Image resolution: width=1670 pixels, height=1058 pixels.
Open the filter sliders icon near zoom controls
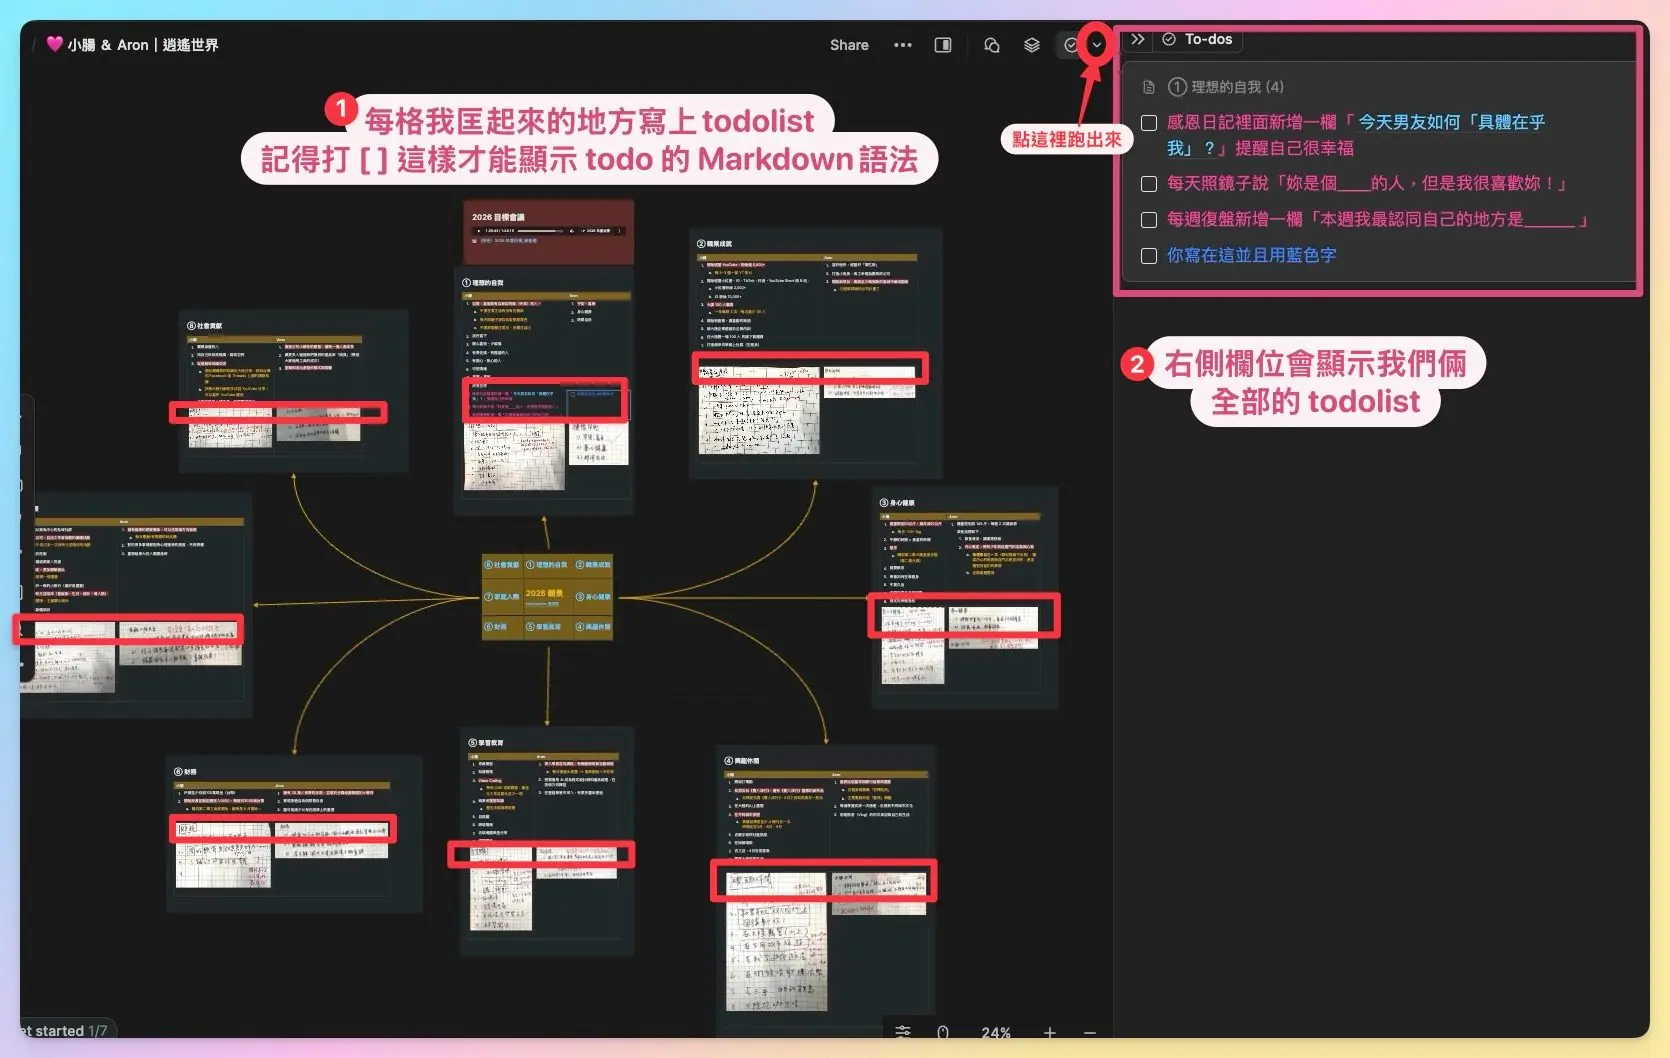click(903, 1033)
